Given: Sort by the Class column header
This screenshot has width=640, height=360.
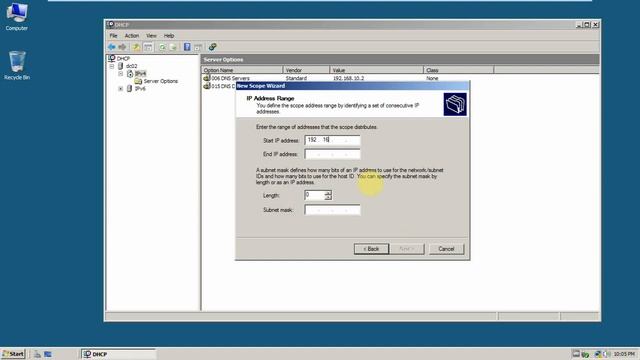Looking at the screenshot, I should [x=459, y=70].
